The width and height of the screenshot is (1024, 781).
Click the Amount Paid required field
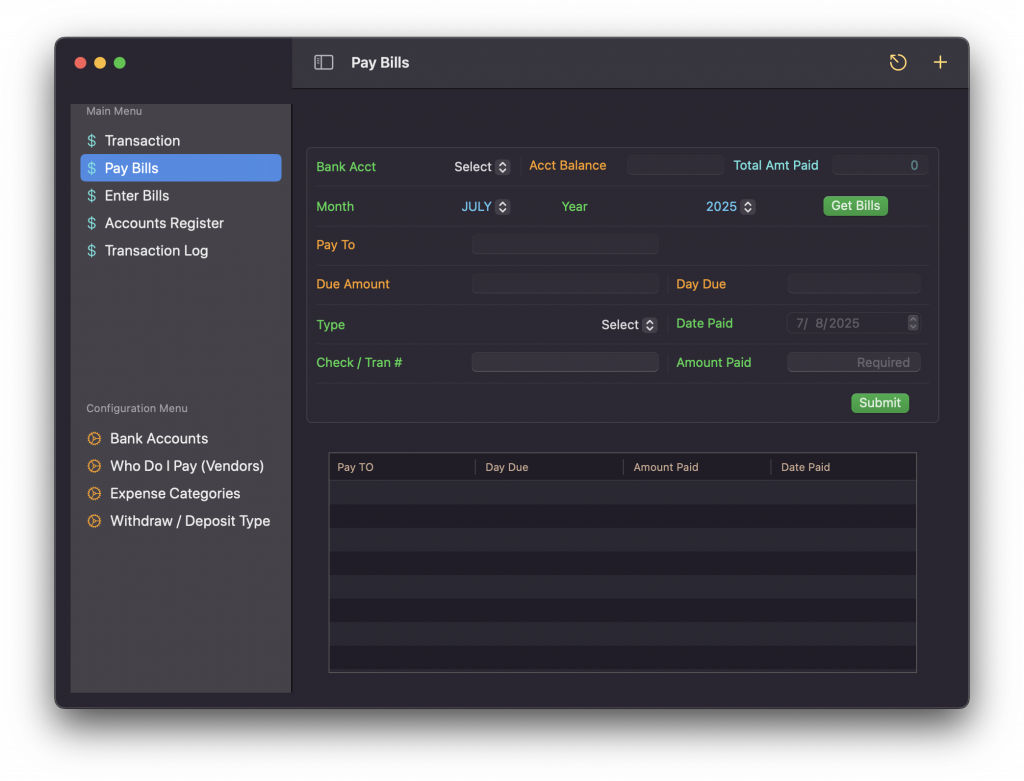pos(854,363)
